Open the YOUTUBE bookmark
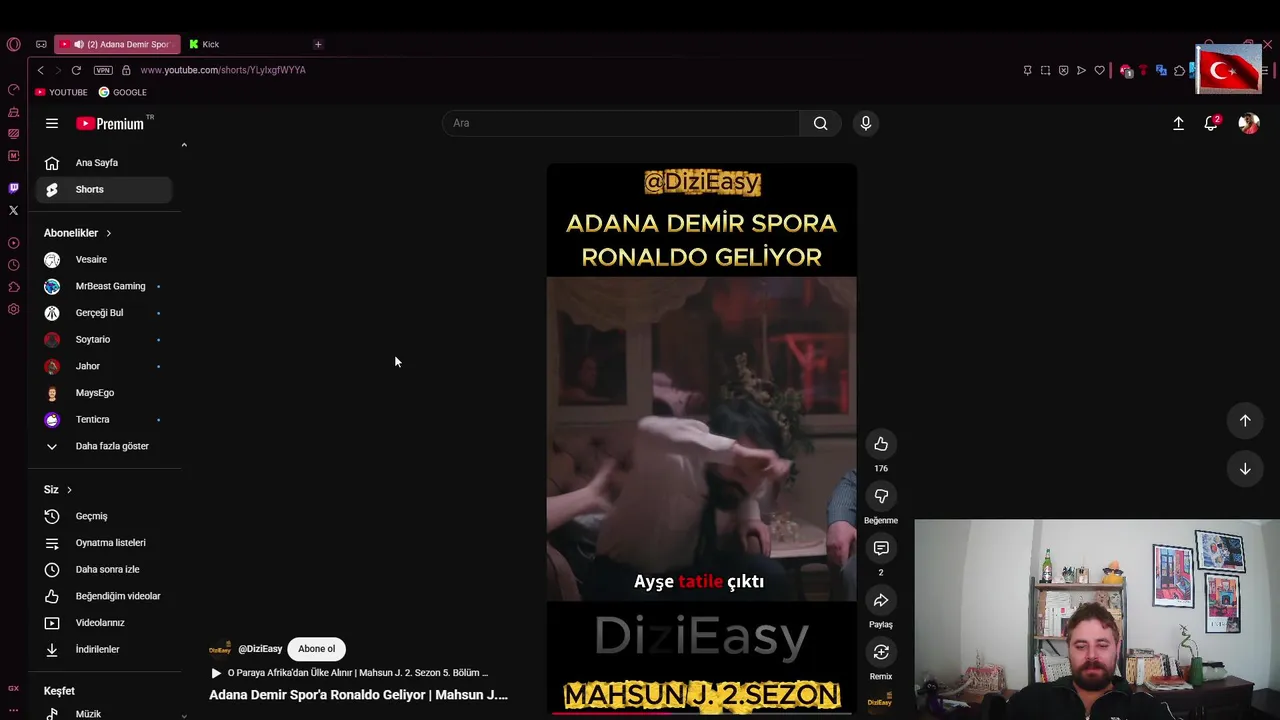The height and width of the screenshot is (720, 1280). [61, 92]
